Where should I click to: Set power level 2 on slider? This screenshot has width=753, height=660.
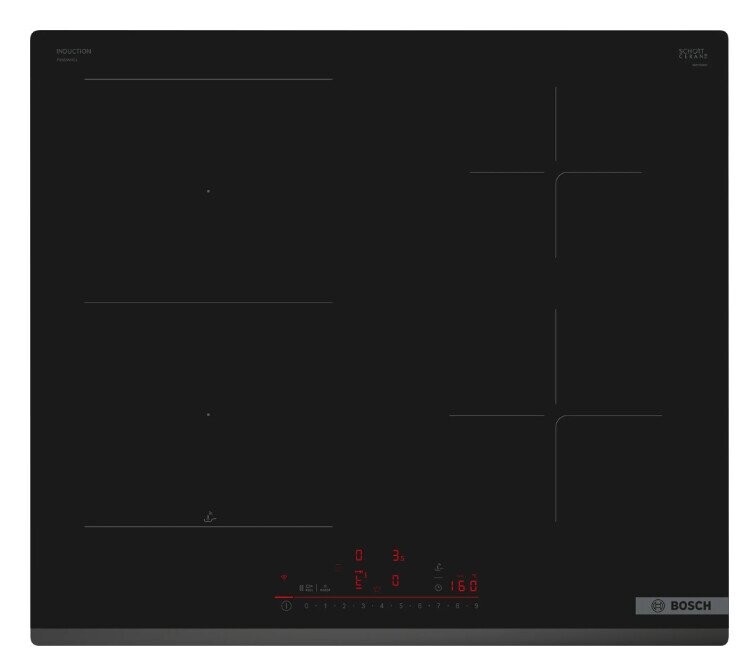(x=344, y=606)
